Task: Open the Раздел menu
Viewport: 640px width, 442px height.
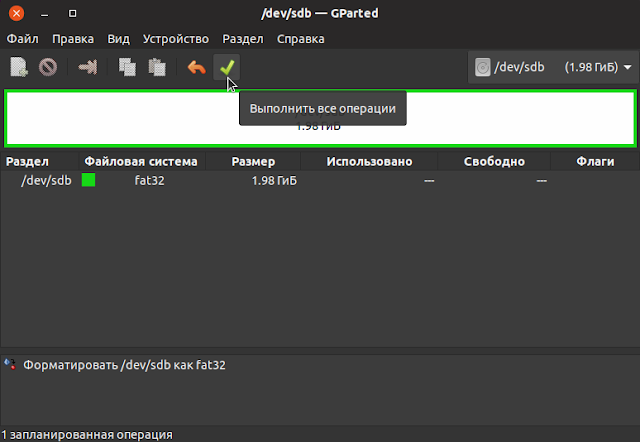Action: pyautogui.click(x=243, y=39)
